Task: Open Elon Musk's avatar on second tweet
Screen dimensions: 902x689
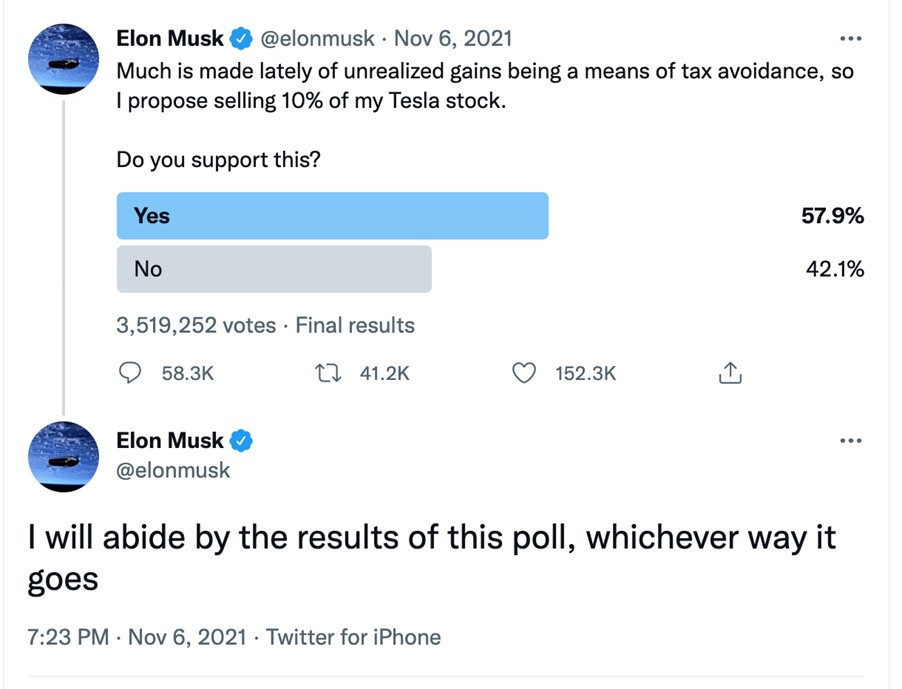Action: pos(63,457)
